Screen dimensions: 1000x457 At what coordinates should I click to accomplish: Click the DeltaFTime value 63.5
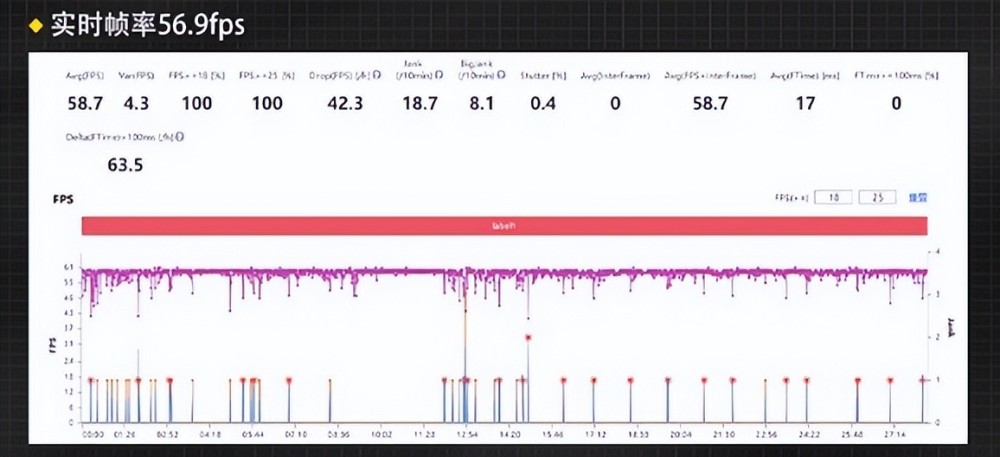point(125,165)
